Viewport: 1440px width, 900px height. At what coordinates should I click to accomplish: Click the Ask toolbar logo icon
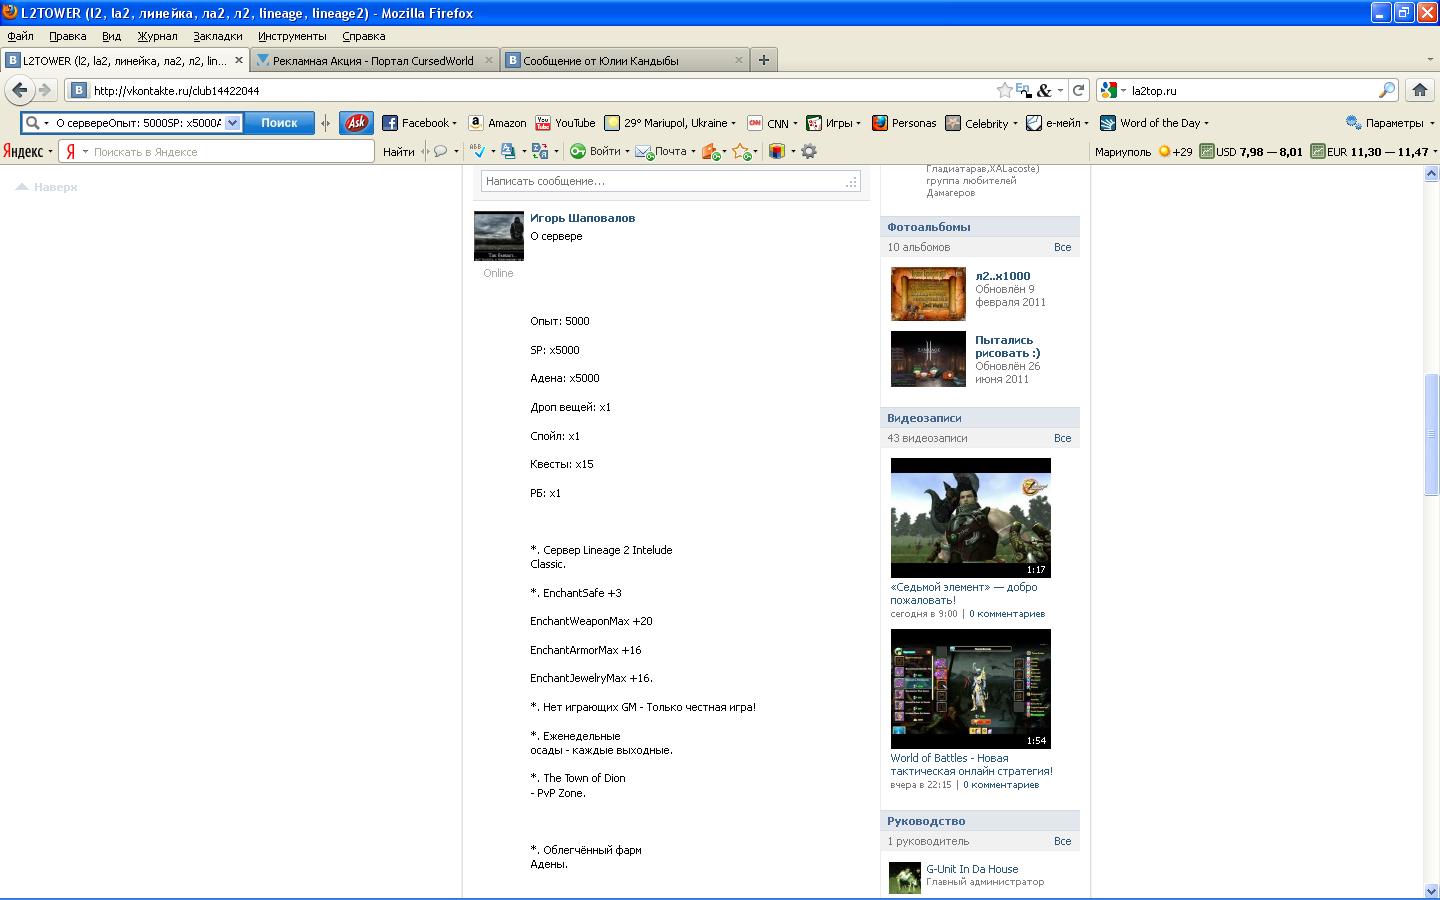[356, 123]
